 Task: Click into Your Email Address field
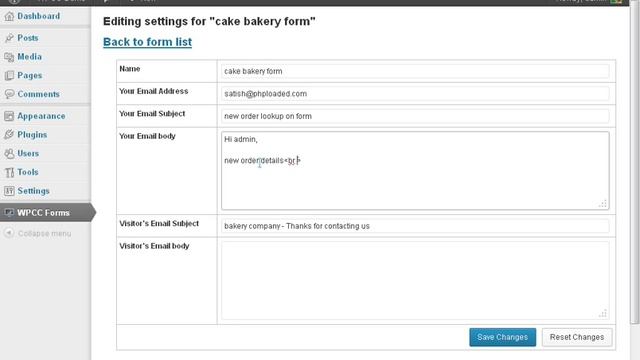coord(415,93)
